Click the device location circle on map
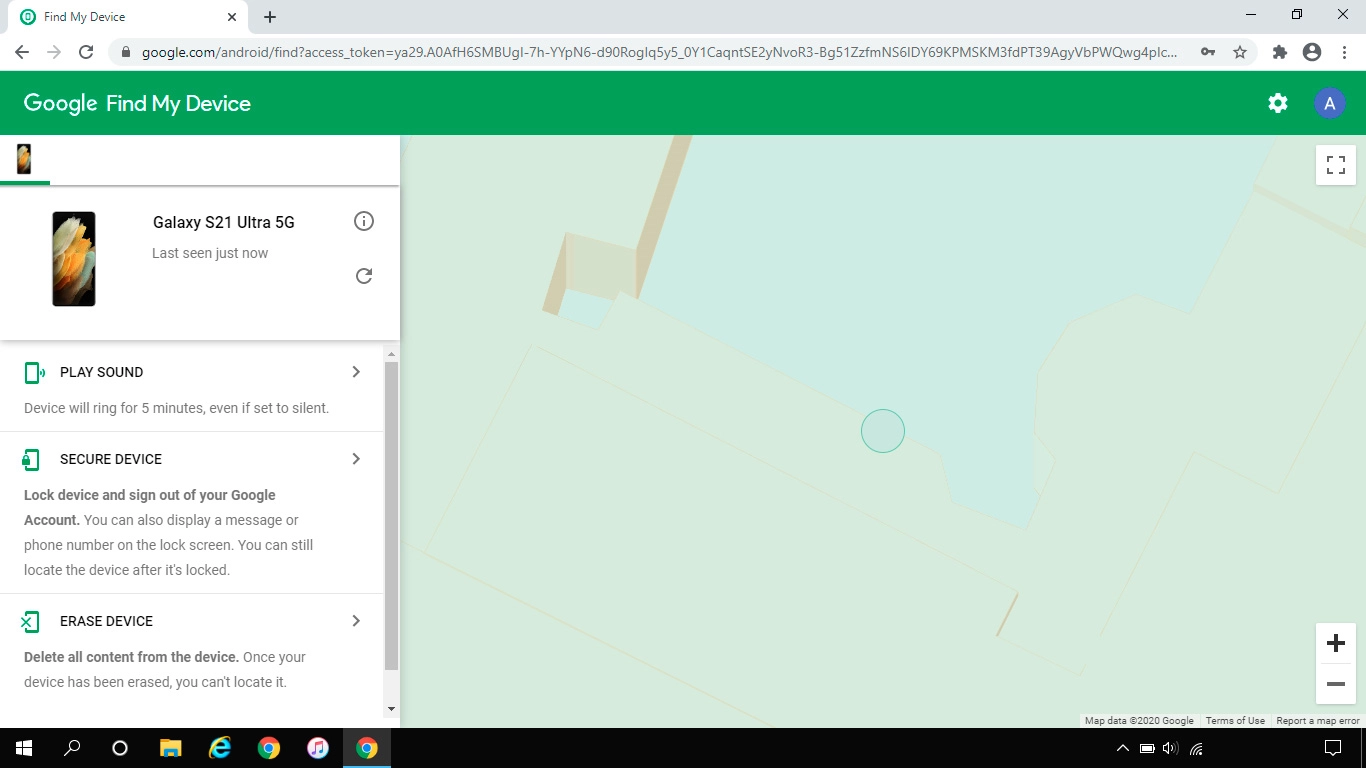 [x=883, y=431]
